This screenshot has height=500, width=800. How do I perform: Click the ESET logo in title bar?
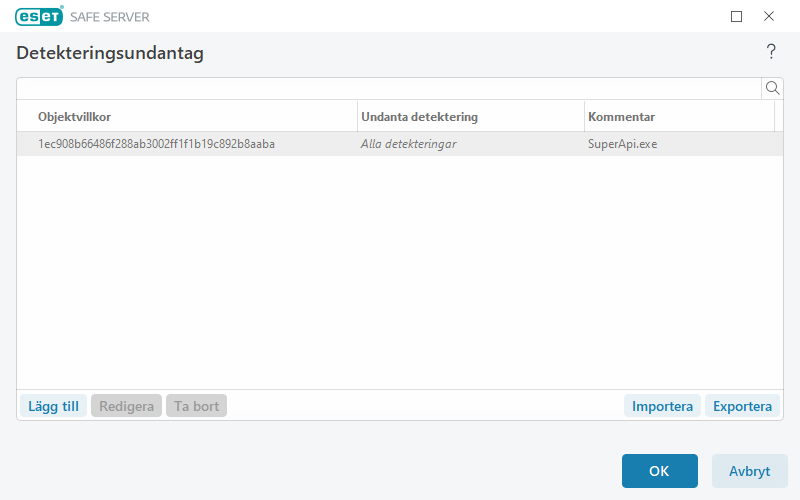coord(40,16)
